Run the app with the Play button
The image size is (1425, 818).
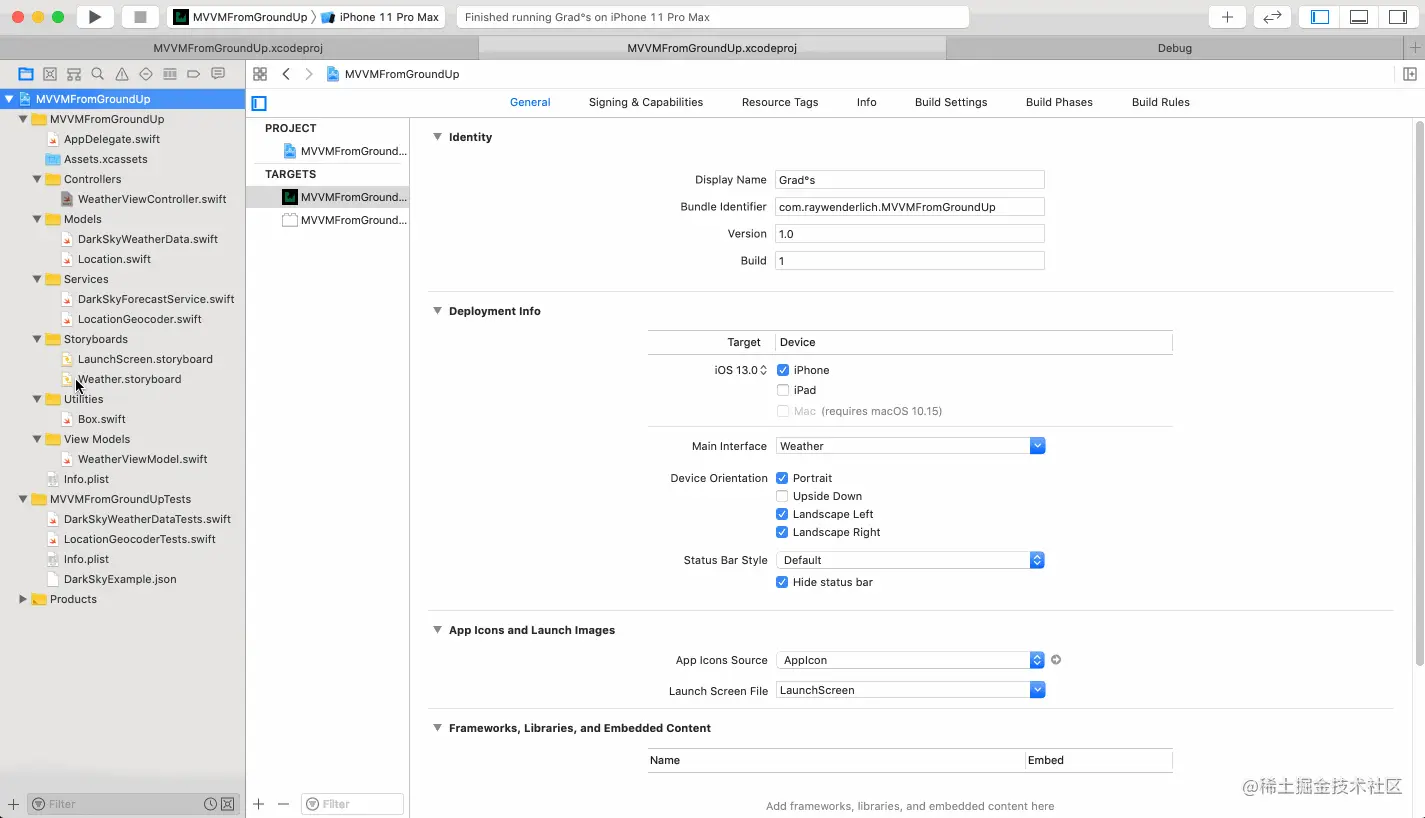pyautogui.click(x=95, y=17)
